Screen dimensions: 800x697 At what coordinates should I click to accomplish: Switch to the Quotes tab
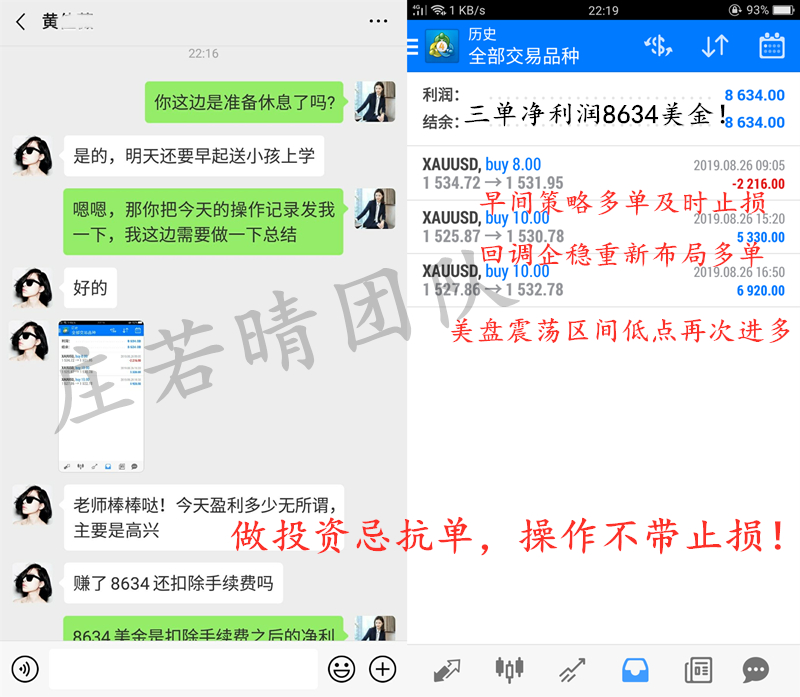(447, 669)
